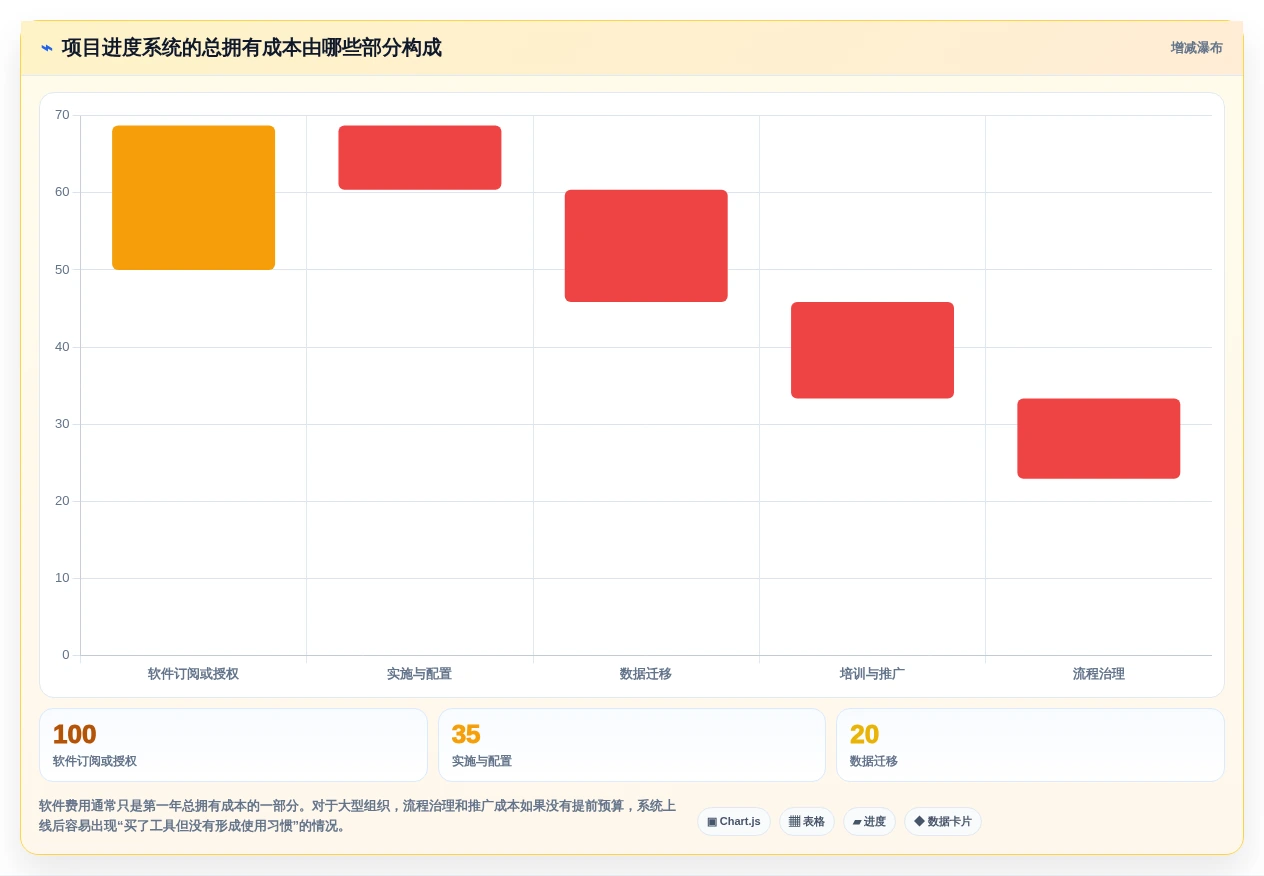Click the Chart.js tag chip
This screenshot has height=876, width=1264.
734,822
